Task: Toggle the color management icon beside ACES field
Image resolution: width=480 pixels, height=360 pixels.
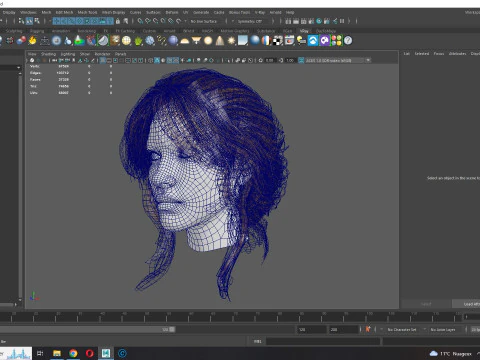Action: (x=301, y=60)
